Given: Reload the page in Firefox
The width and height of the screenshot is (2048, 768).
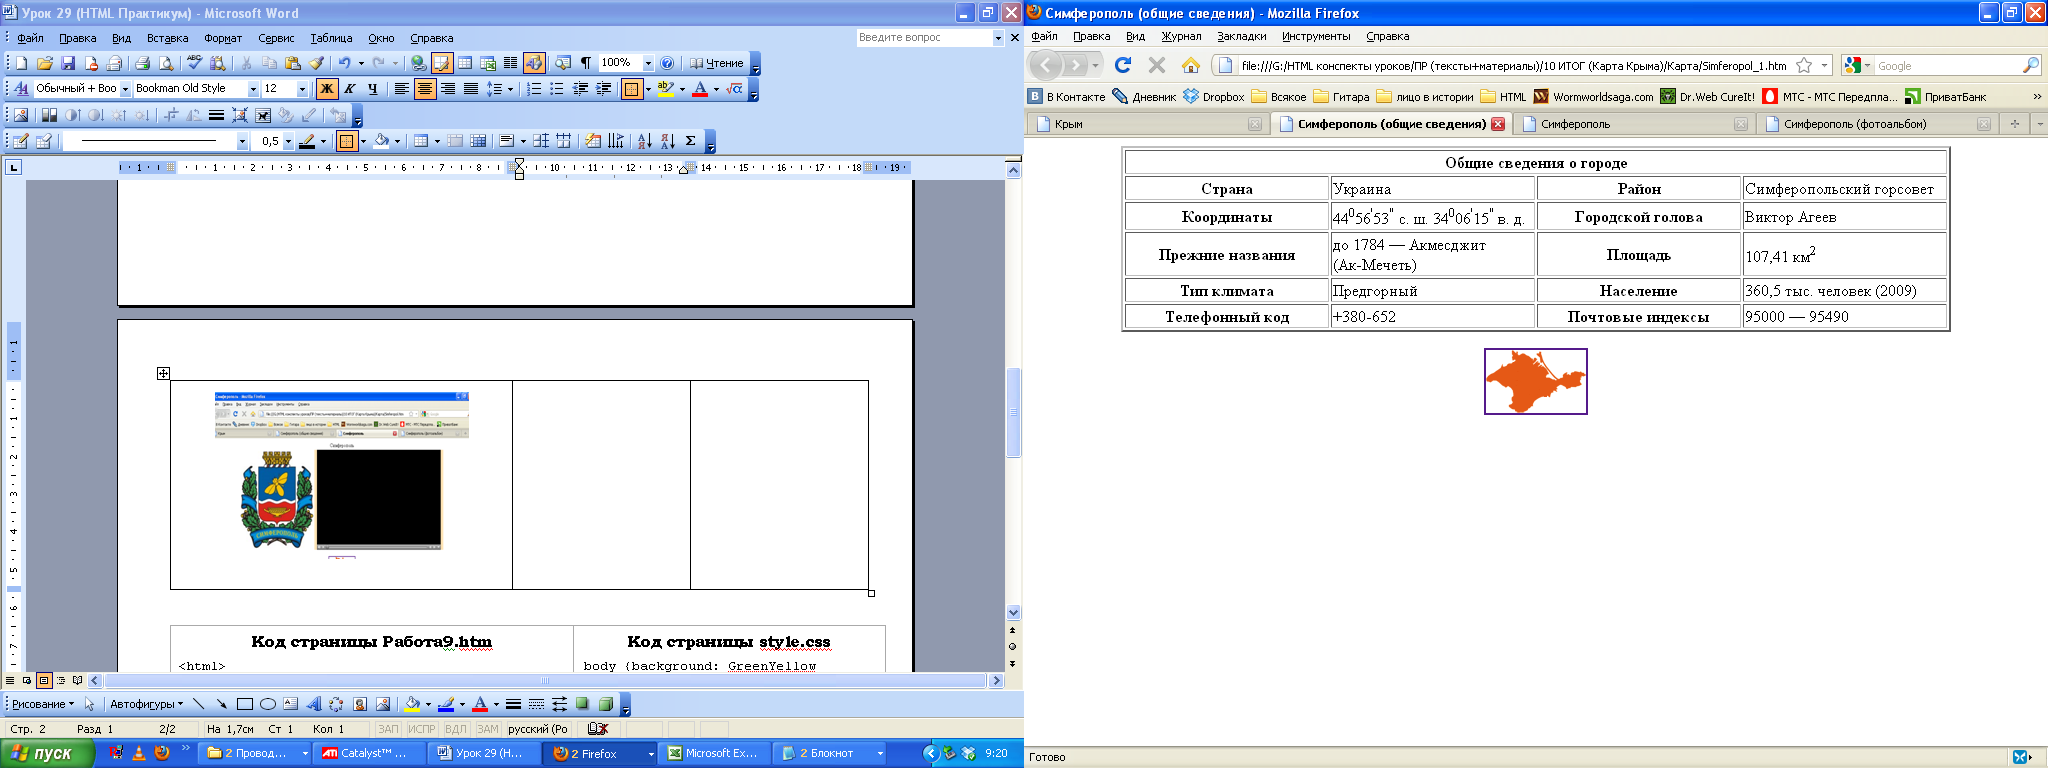Looking at the screenshot, I should 1123,65.
